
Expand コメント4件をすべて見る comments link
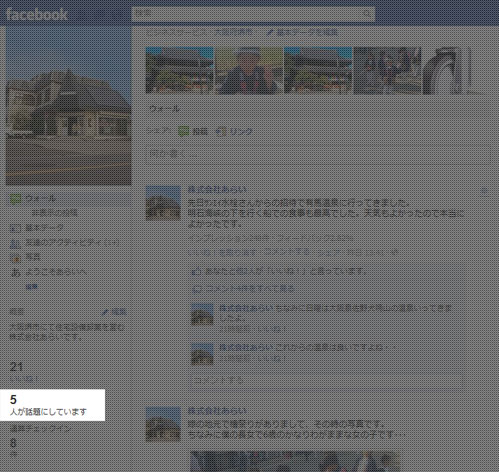[249, 288]
